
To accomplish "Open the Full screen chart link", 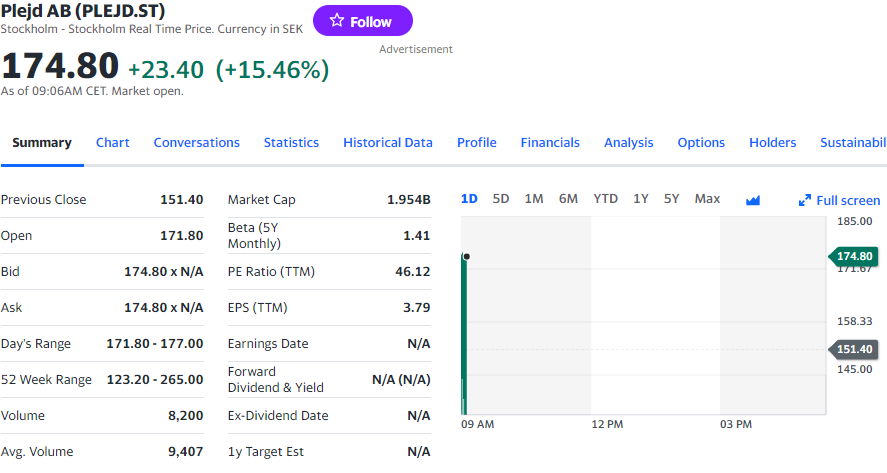I will (839, 200).
